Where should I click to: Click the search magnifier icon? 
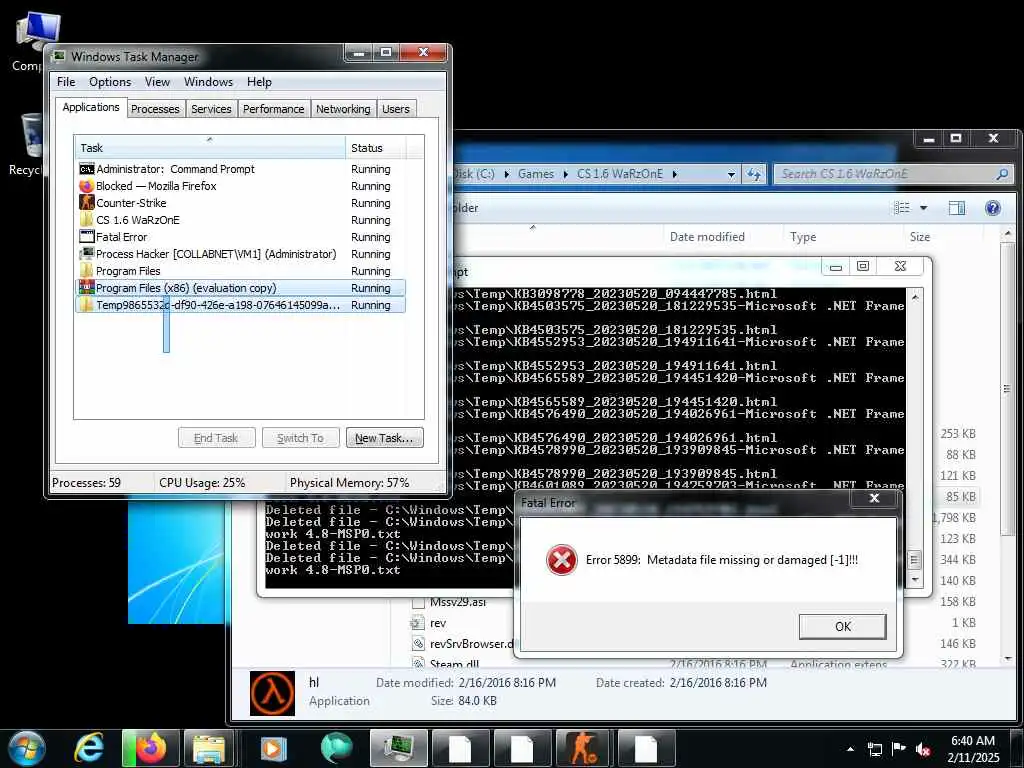[x=1002, y=174]
